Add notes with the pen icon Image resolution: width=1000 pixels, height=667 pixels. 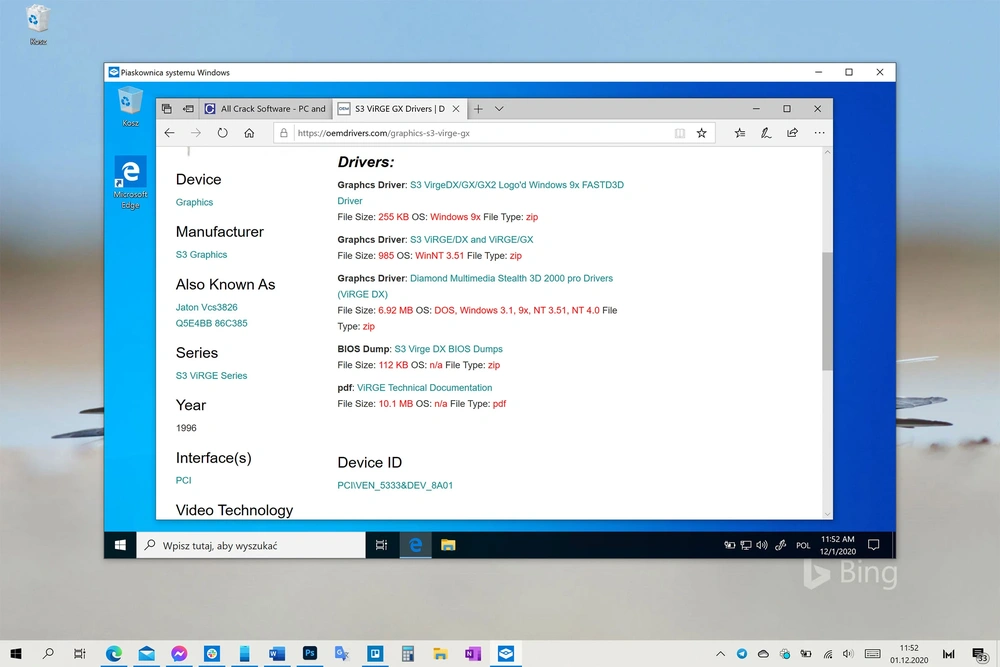pyautogui.click(x=765, y=133)
